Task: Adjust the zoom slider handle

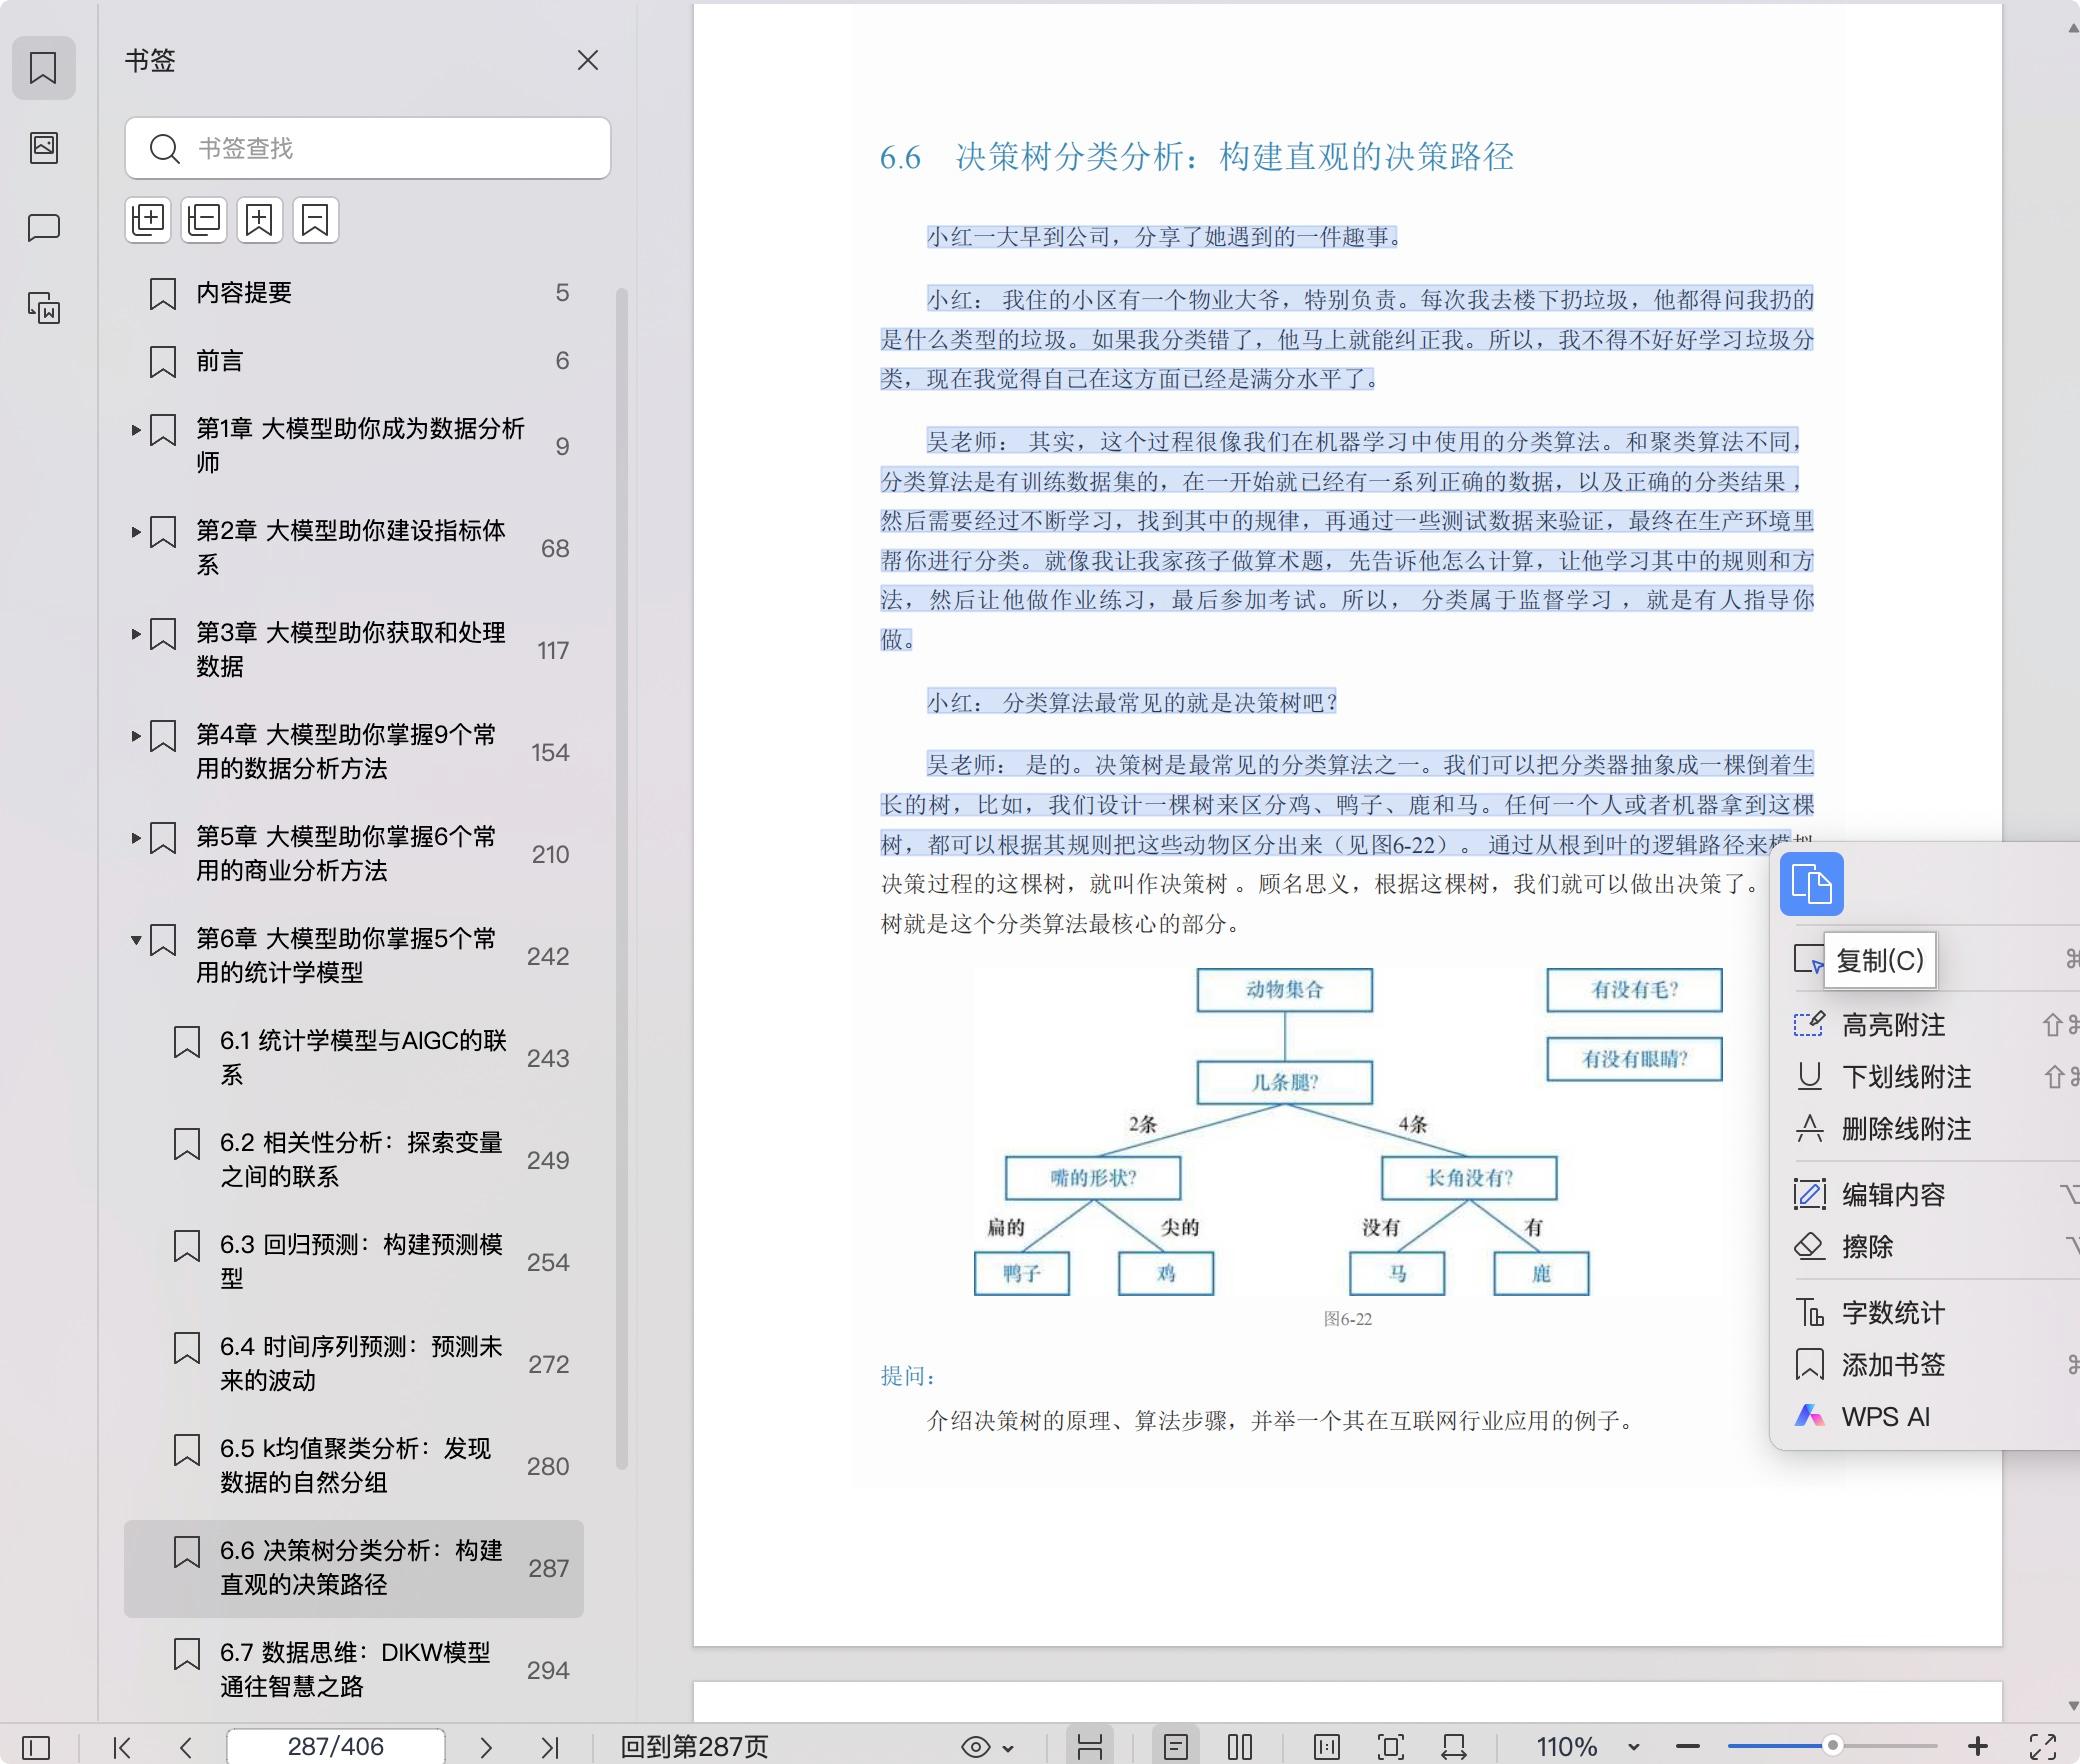Action: pos(1832,1746)
